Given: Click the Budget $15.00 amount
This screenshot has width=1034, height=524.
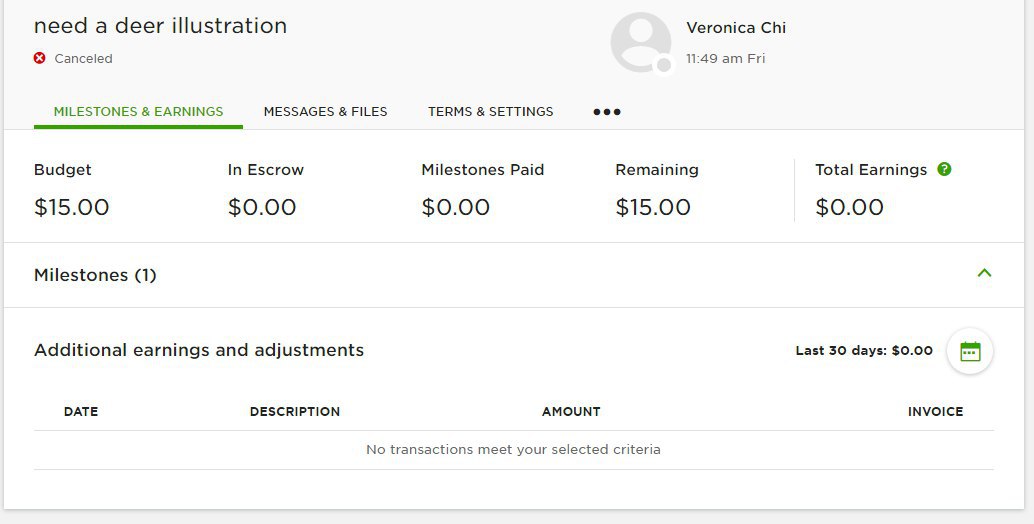Looking at the screenshot, I should click(71, 207).
